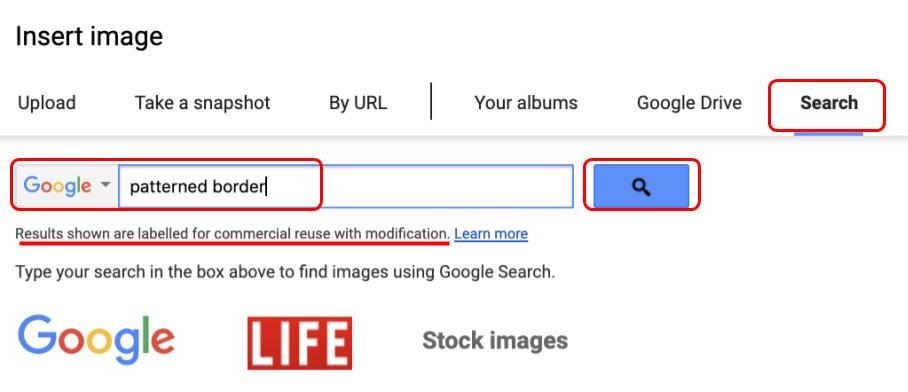Click the Stock images label
Screen dimensions: 908x392
click(495, 340)
